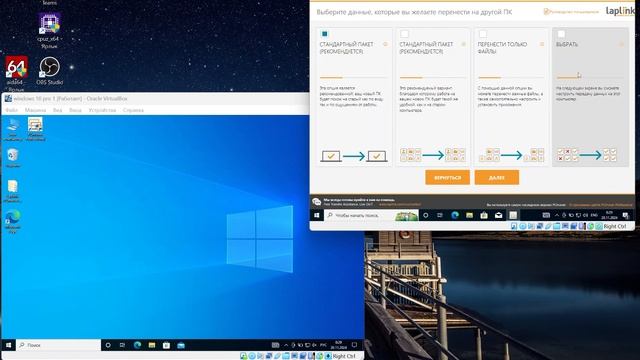Click the touch keyboard icon in Laplink VM taskbar
Screen dimensions: 640x360
pyautogui.click(x=546, y=215)
